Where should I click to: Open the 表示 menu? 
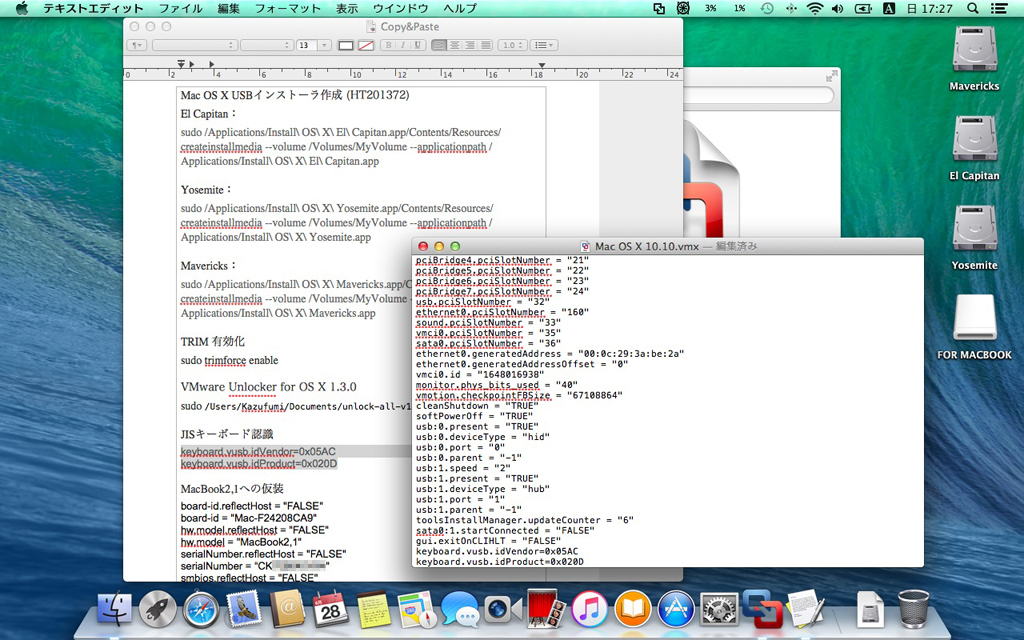pyautogui.click(x=347, y=8)
